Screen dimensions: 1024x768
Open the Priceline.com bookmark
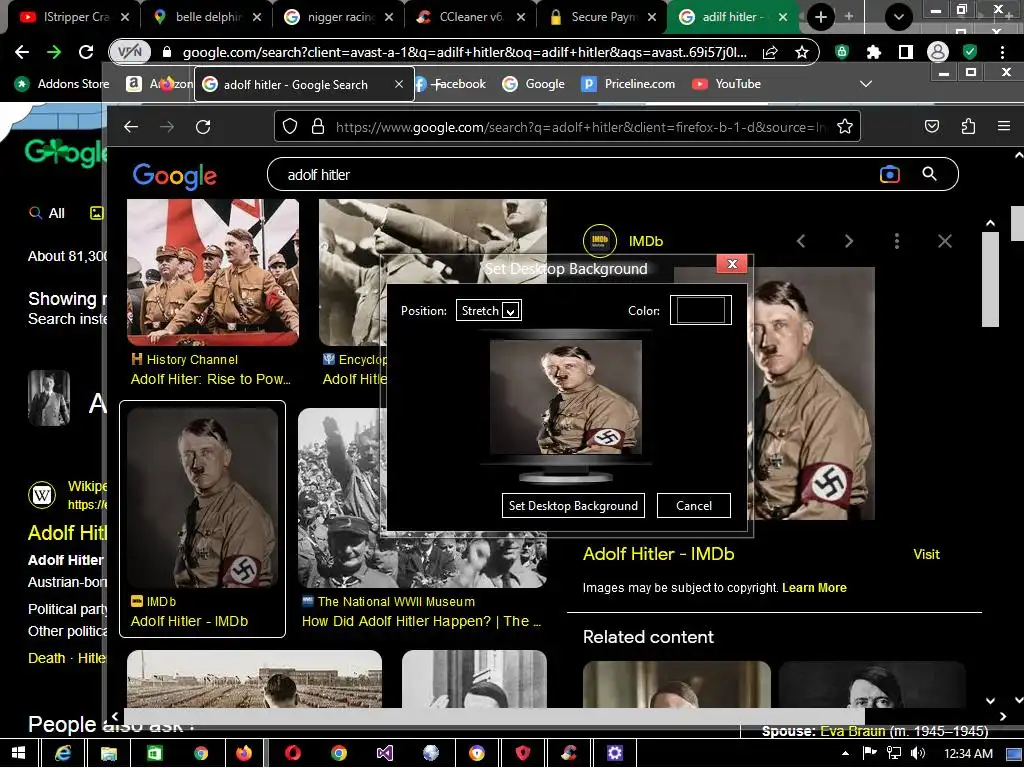click(628, 84)
